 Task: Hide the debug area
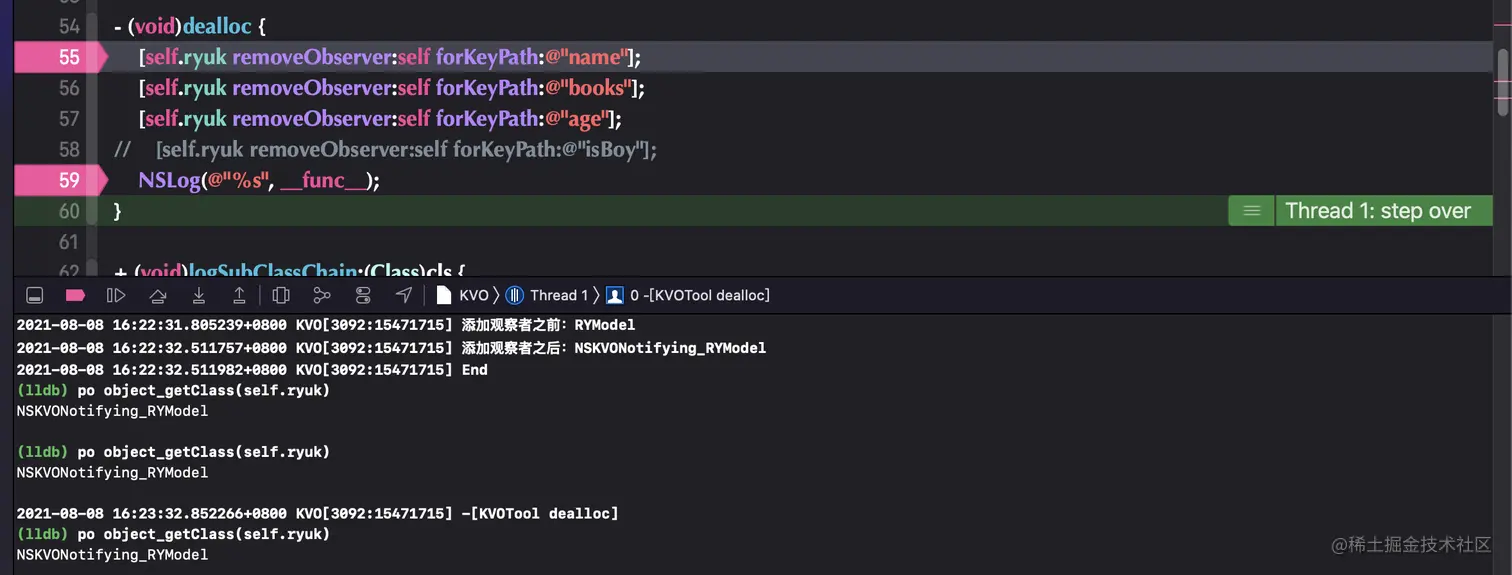pyautogui.click(x=34, y=295)
